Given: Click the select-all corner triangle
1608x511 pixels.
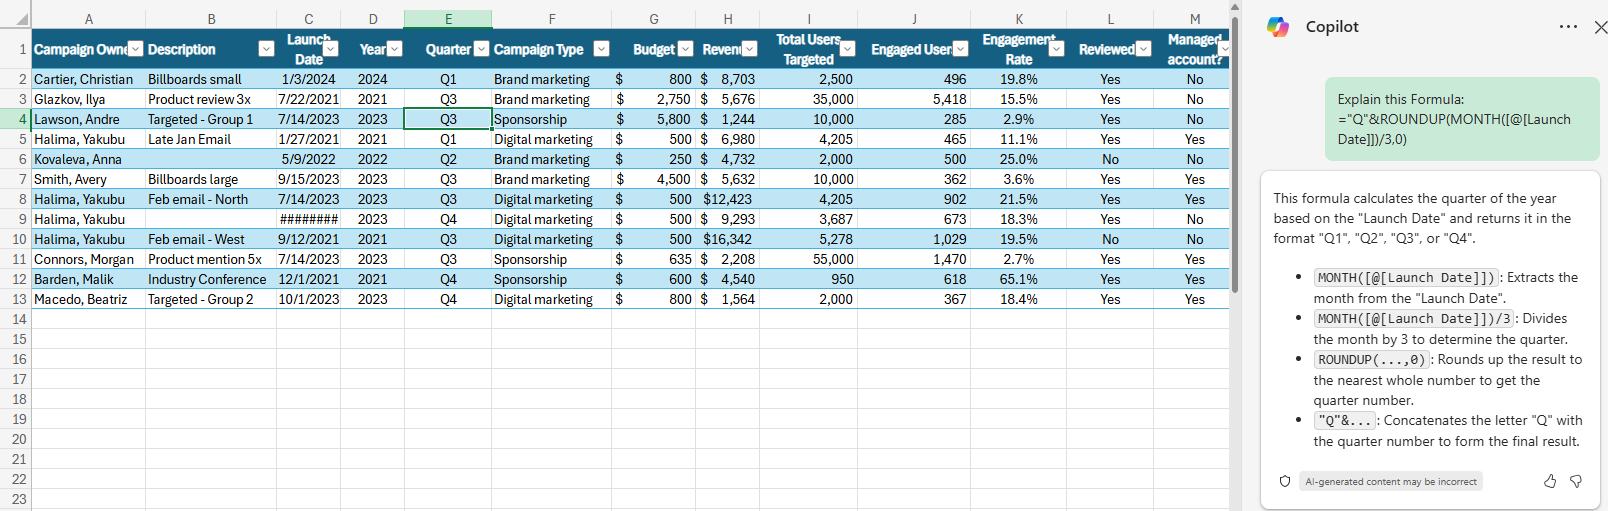Looking at the screenshot, I should click(22, 19).
